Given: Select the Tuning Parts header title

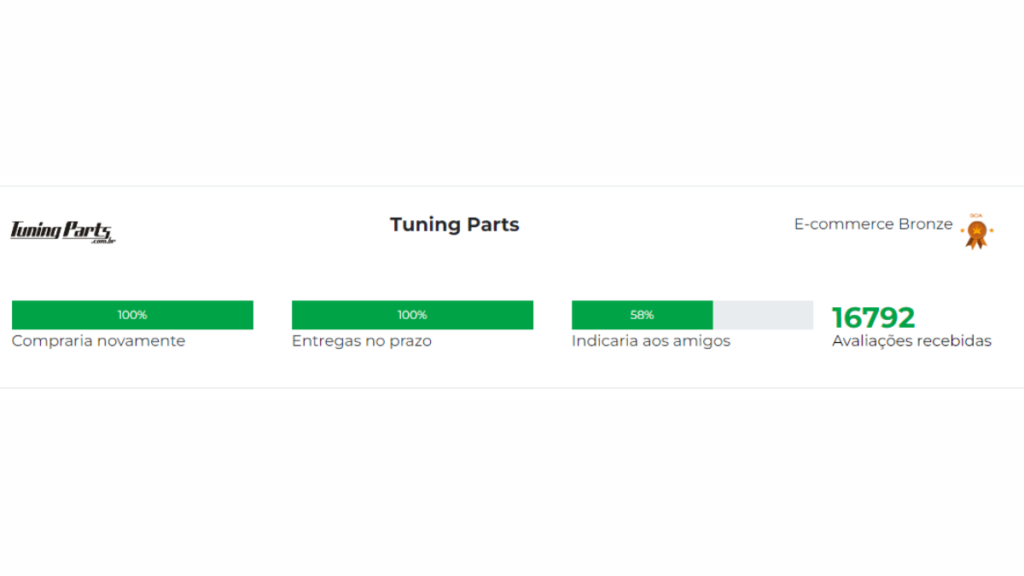Looking at the screenshot, I should tap(454, 224).
